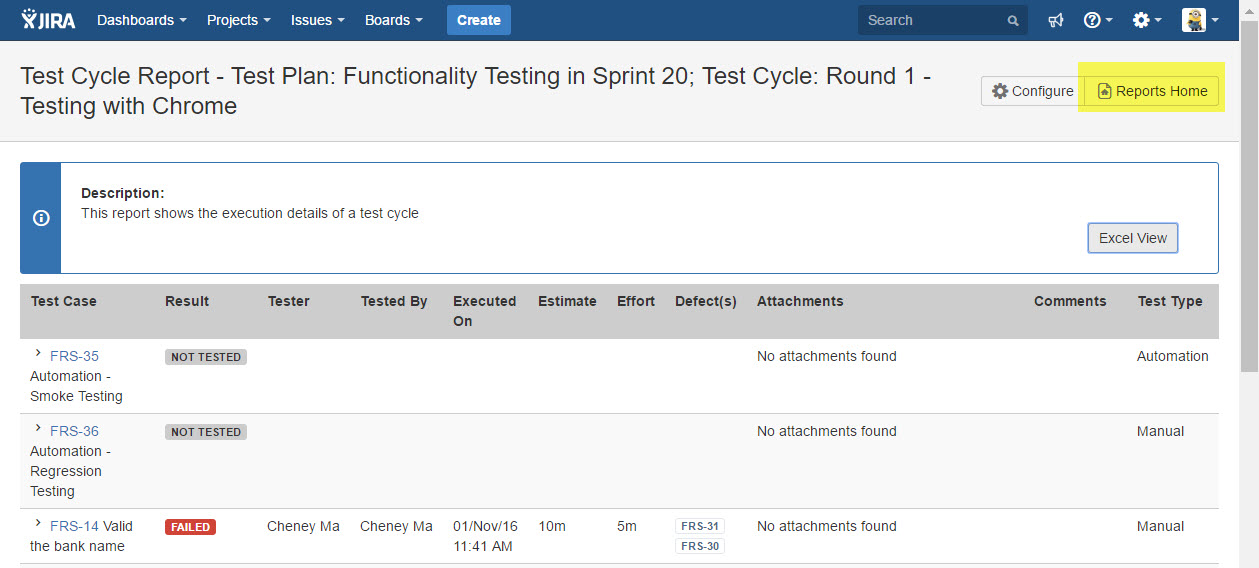
Task: Expand the FRS-35 test case row
Action: (x=38, y=354)
